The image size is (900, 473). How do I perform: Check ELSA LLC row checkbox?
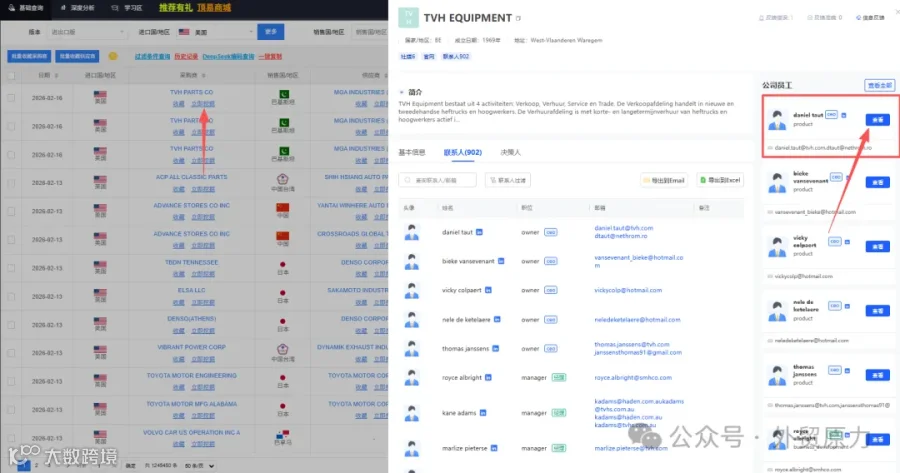point(11,297)
